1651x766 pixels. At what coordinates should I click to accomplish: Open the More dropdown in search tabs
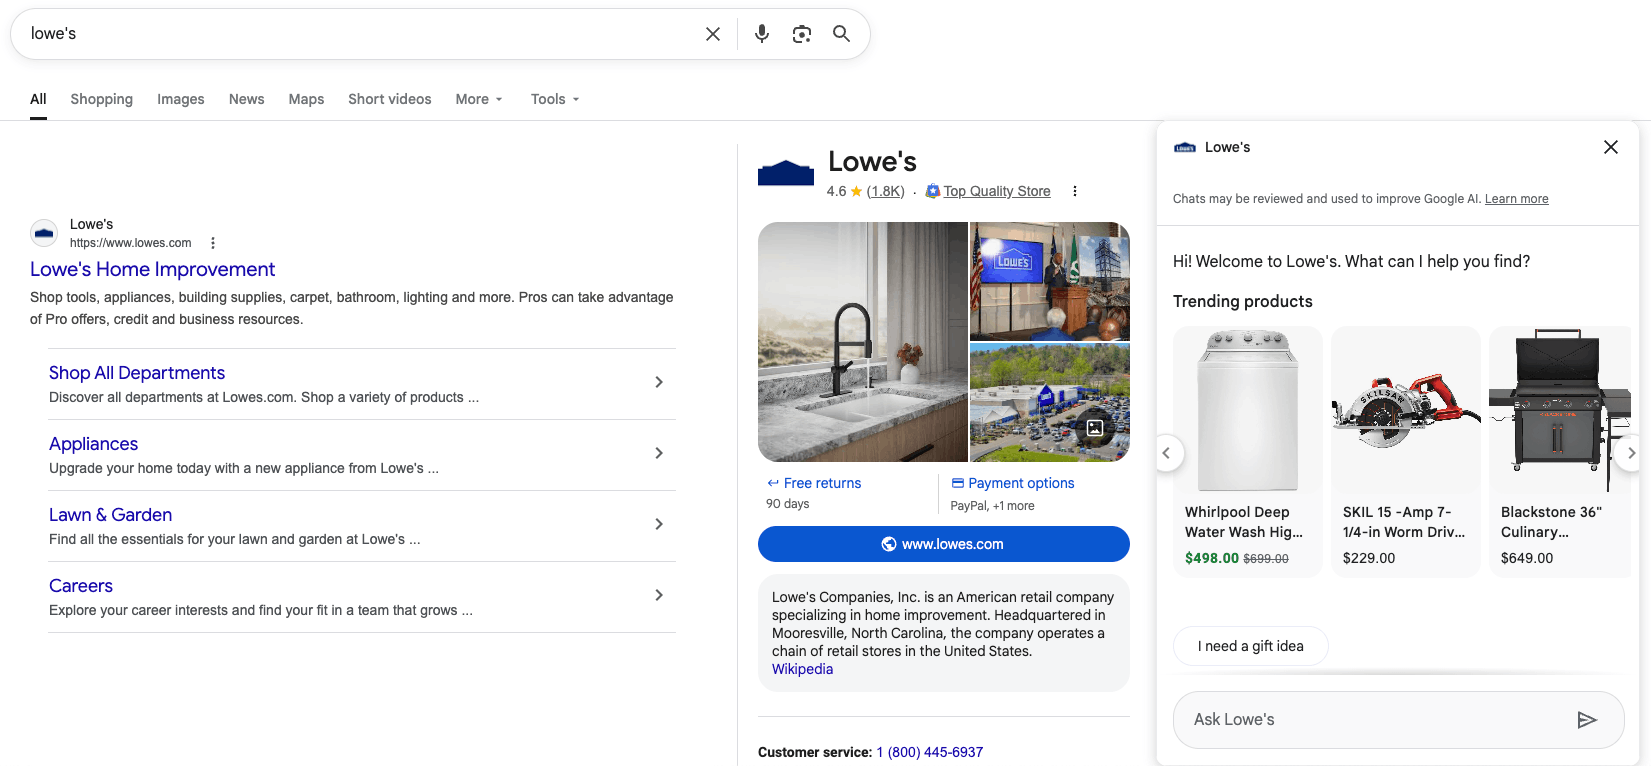(479, 99)
